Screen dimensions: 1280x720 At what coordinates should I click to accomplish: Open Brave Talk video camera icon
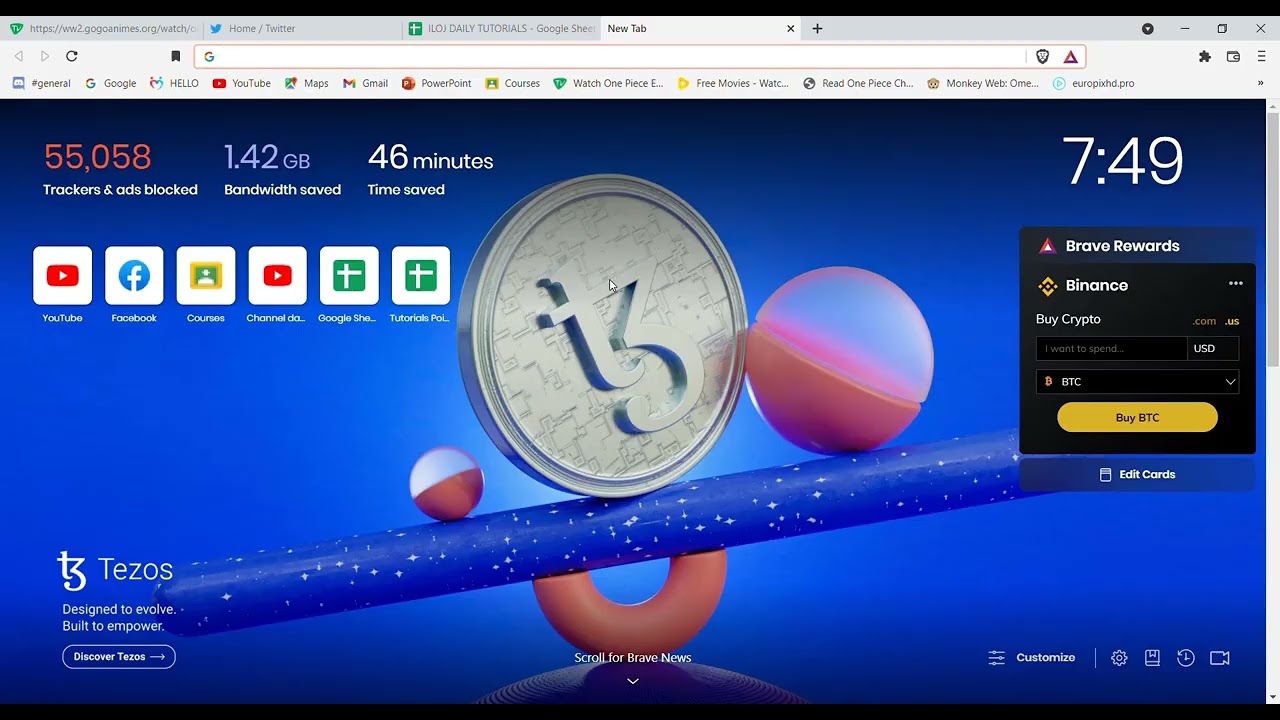[1220, 658]
